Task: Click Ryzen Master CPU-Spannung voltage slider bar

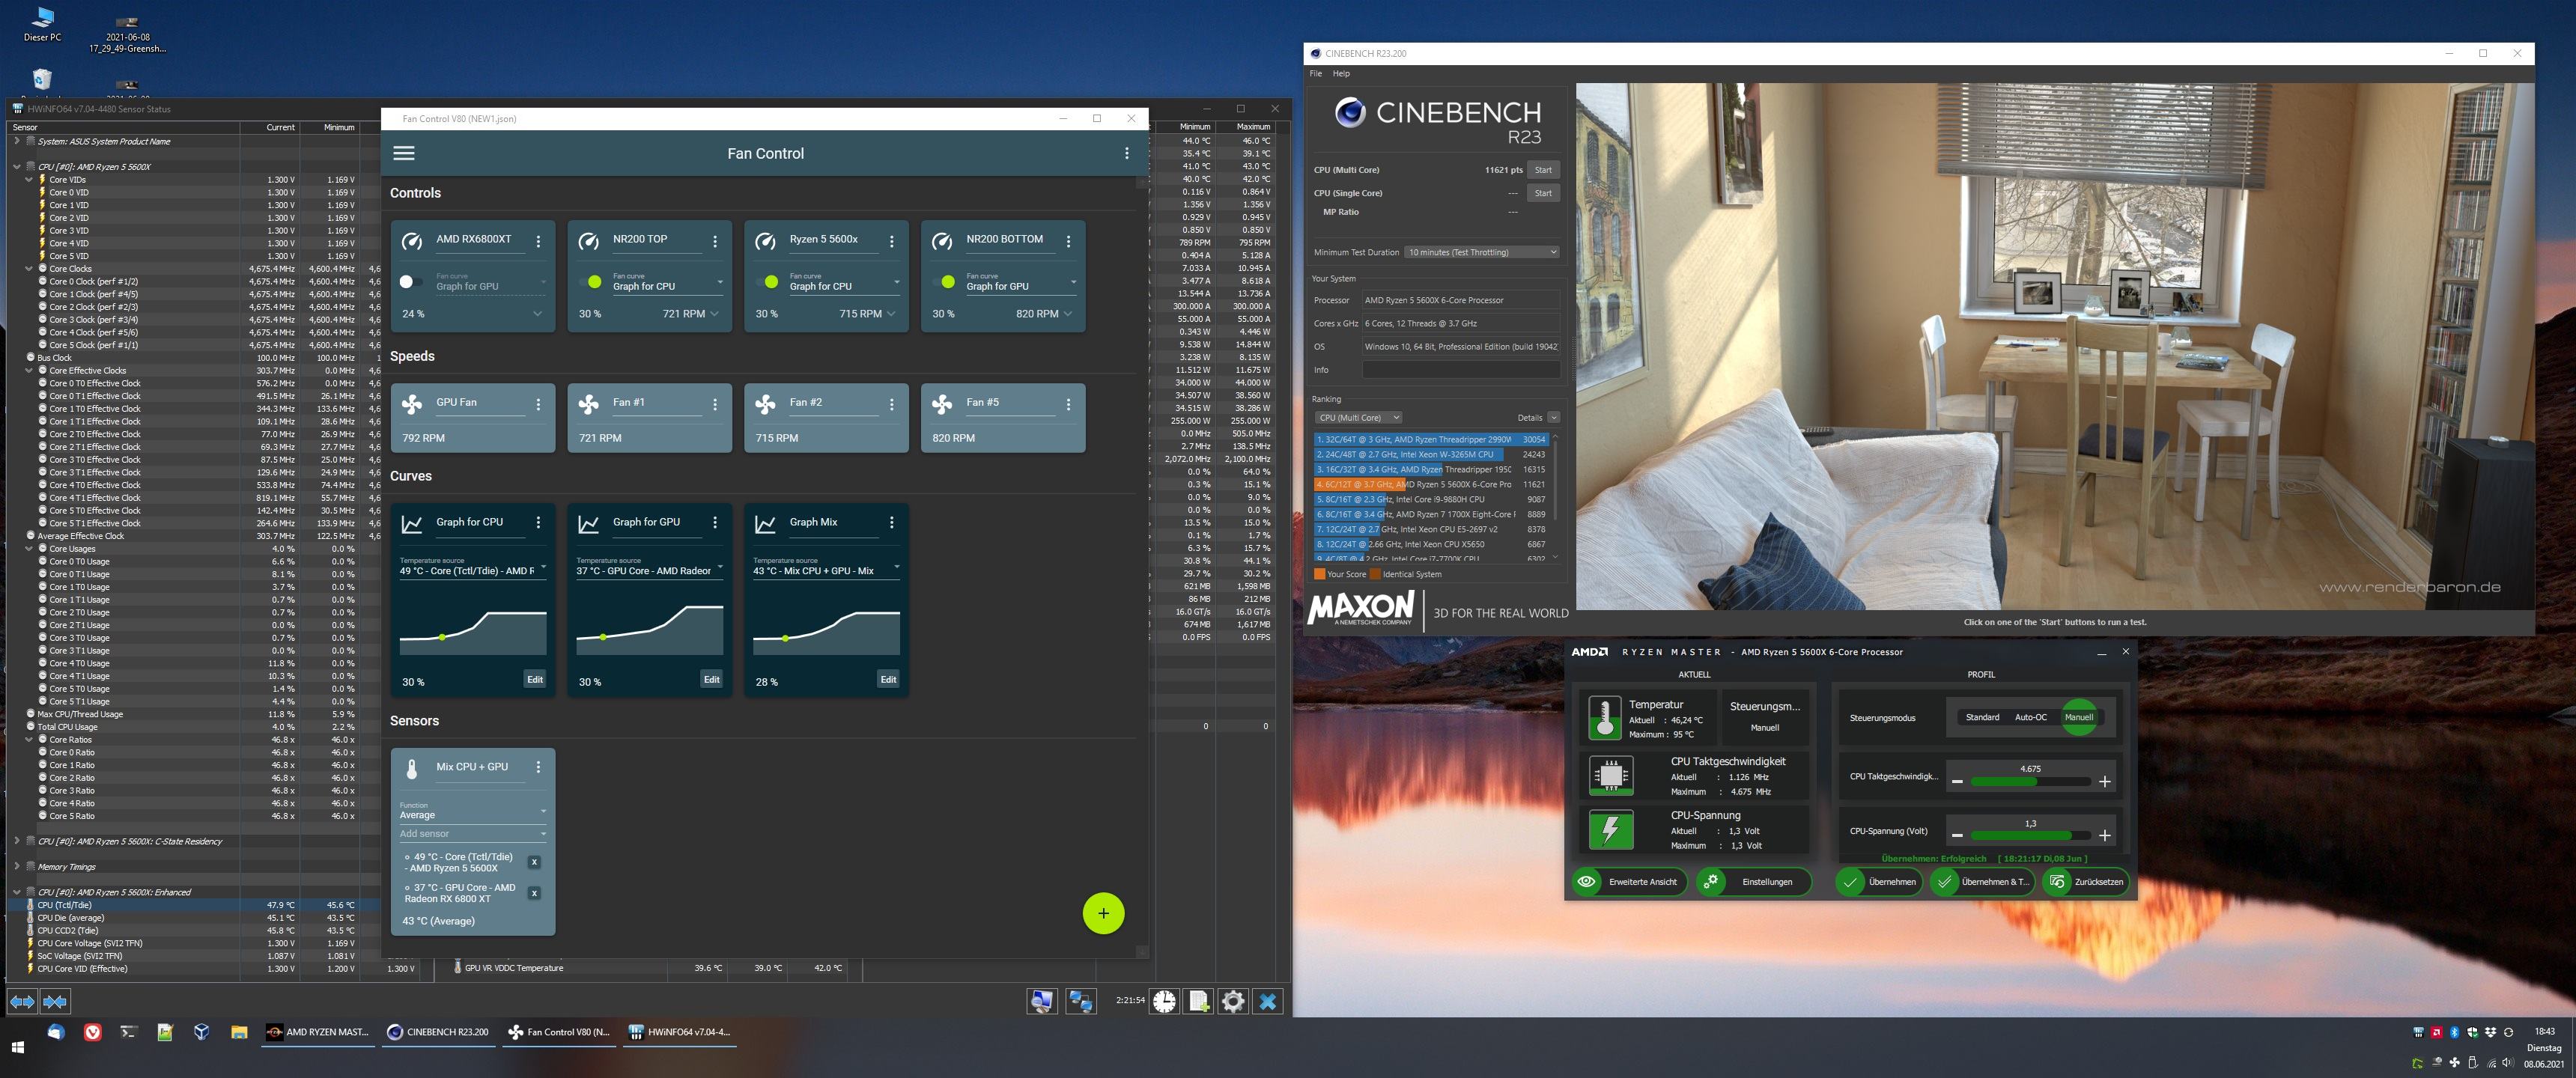Action: (x=2030, y=836)
